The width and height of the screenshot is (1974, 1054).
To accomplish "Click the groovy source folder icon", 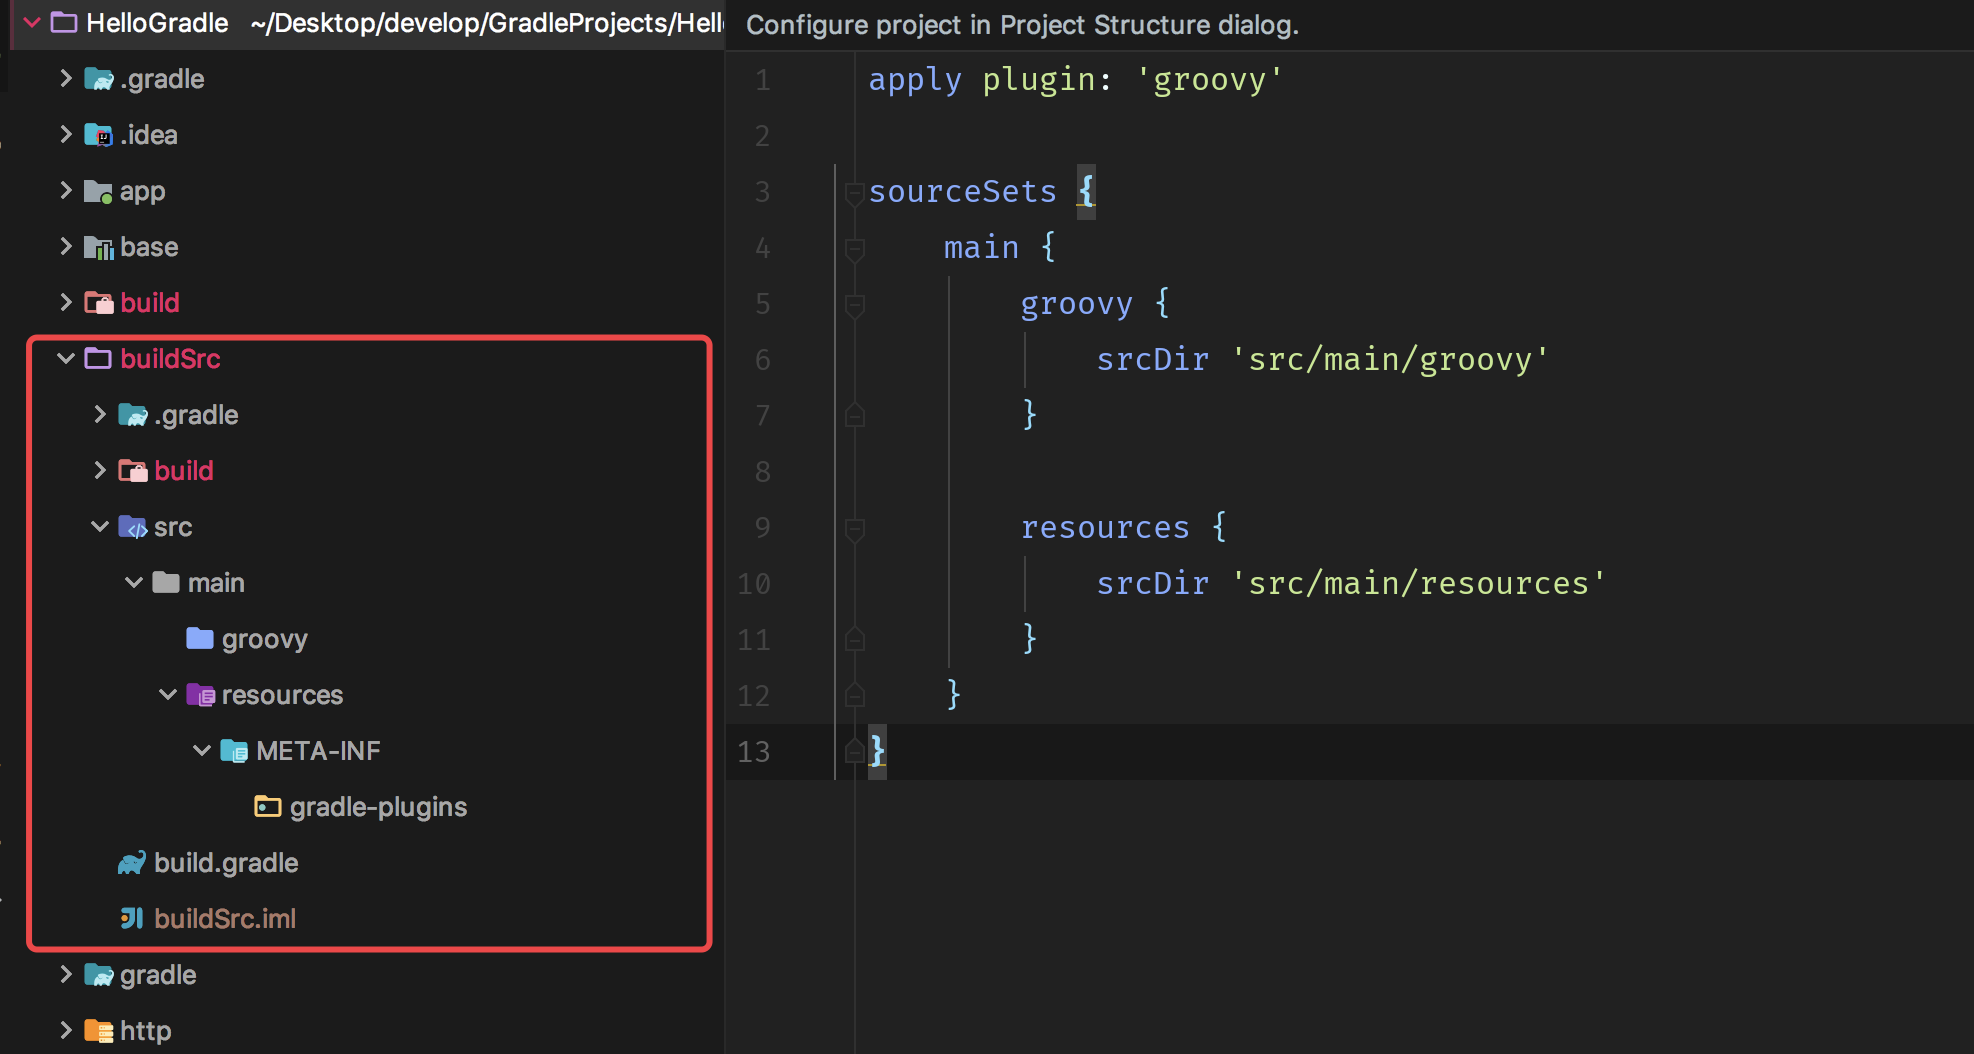I will point(200,639).
